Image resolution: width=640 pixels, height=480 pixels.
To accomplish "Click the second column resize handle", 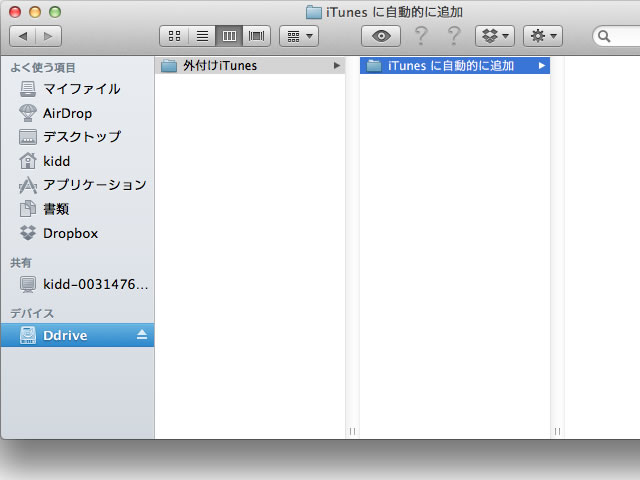I will (557, 431).
